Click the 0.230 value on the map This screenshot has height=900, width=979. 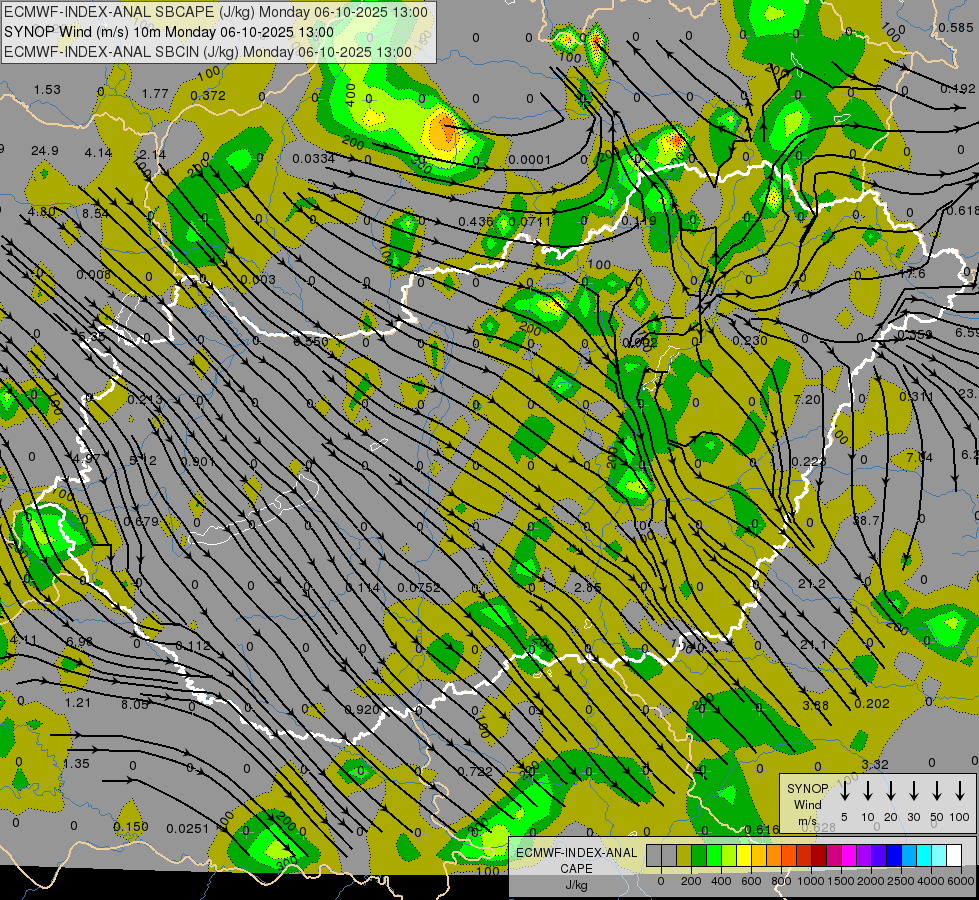(750, 340)
